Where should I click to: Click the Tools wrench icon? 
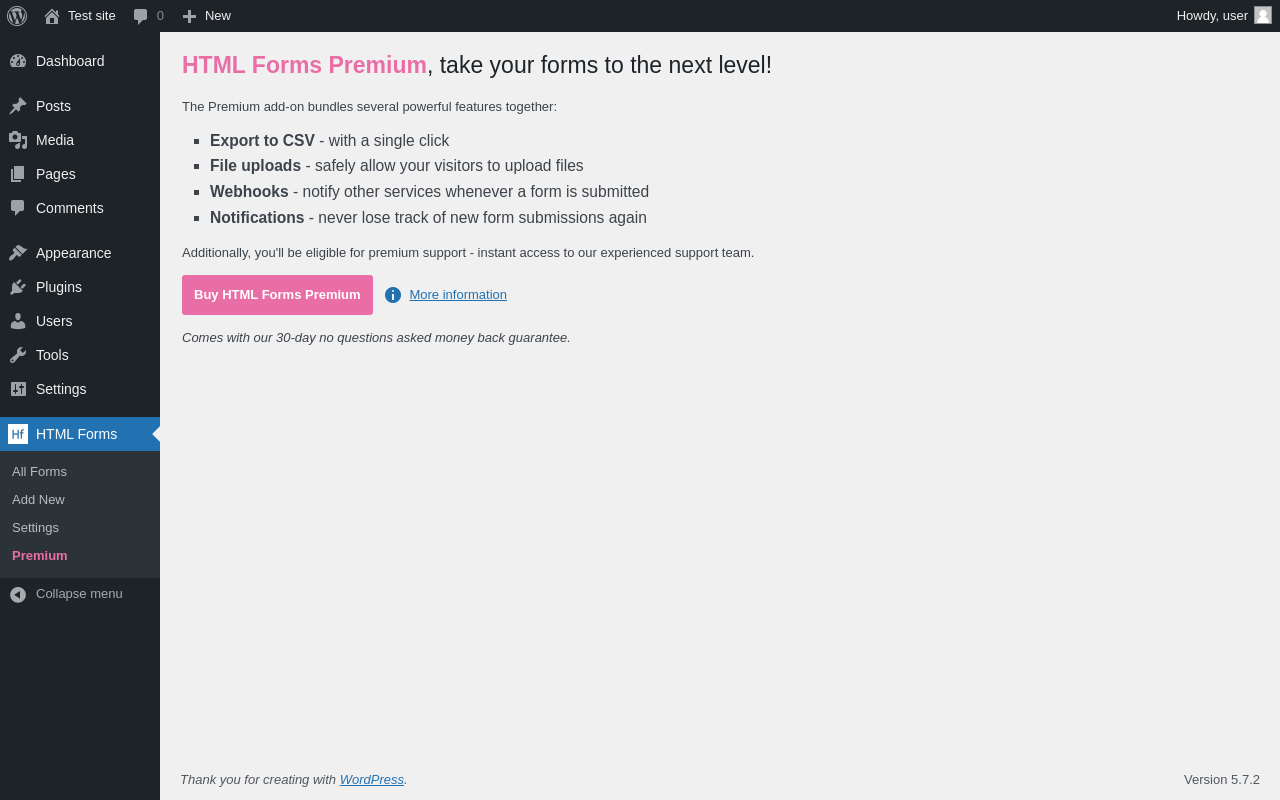pyautogui.click(x=18, y=355)
